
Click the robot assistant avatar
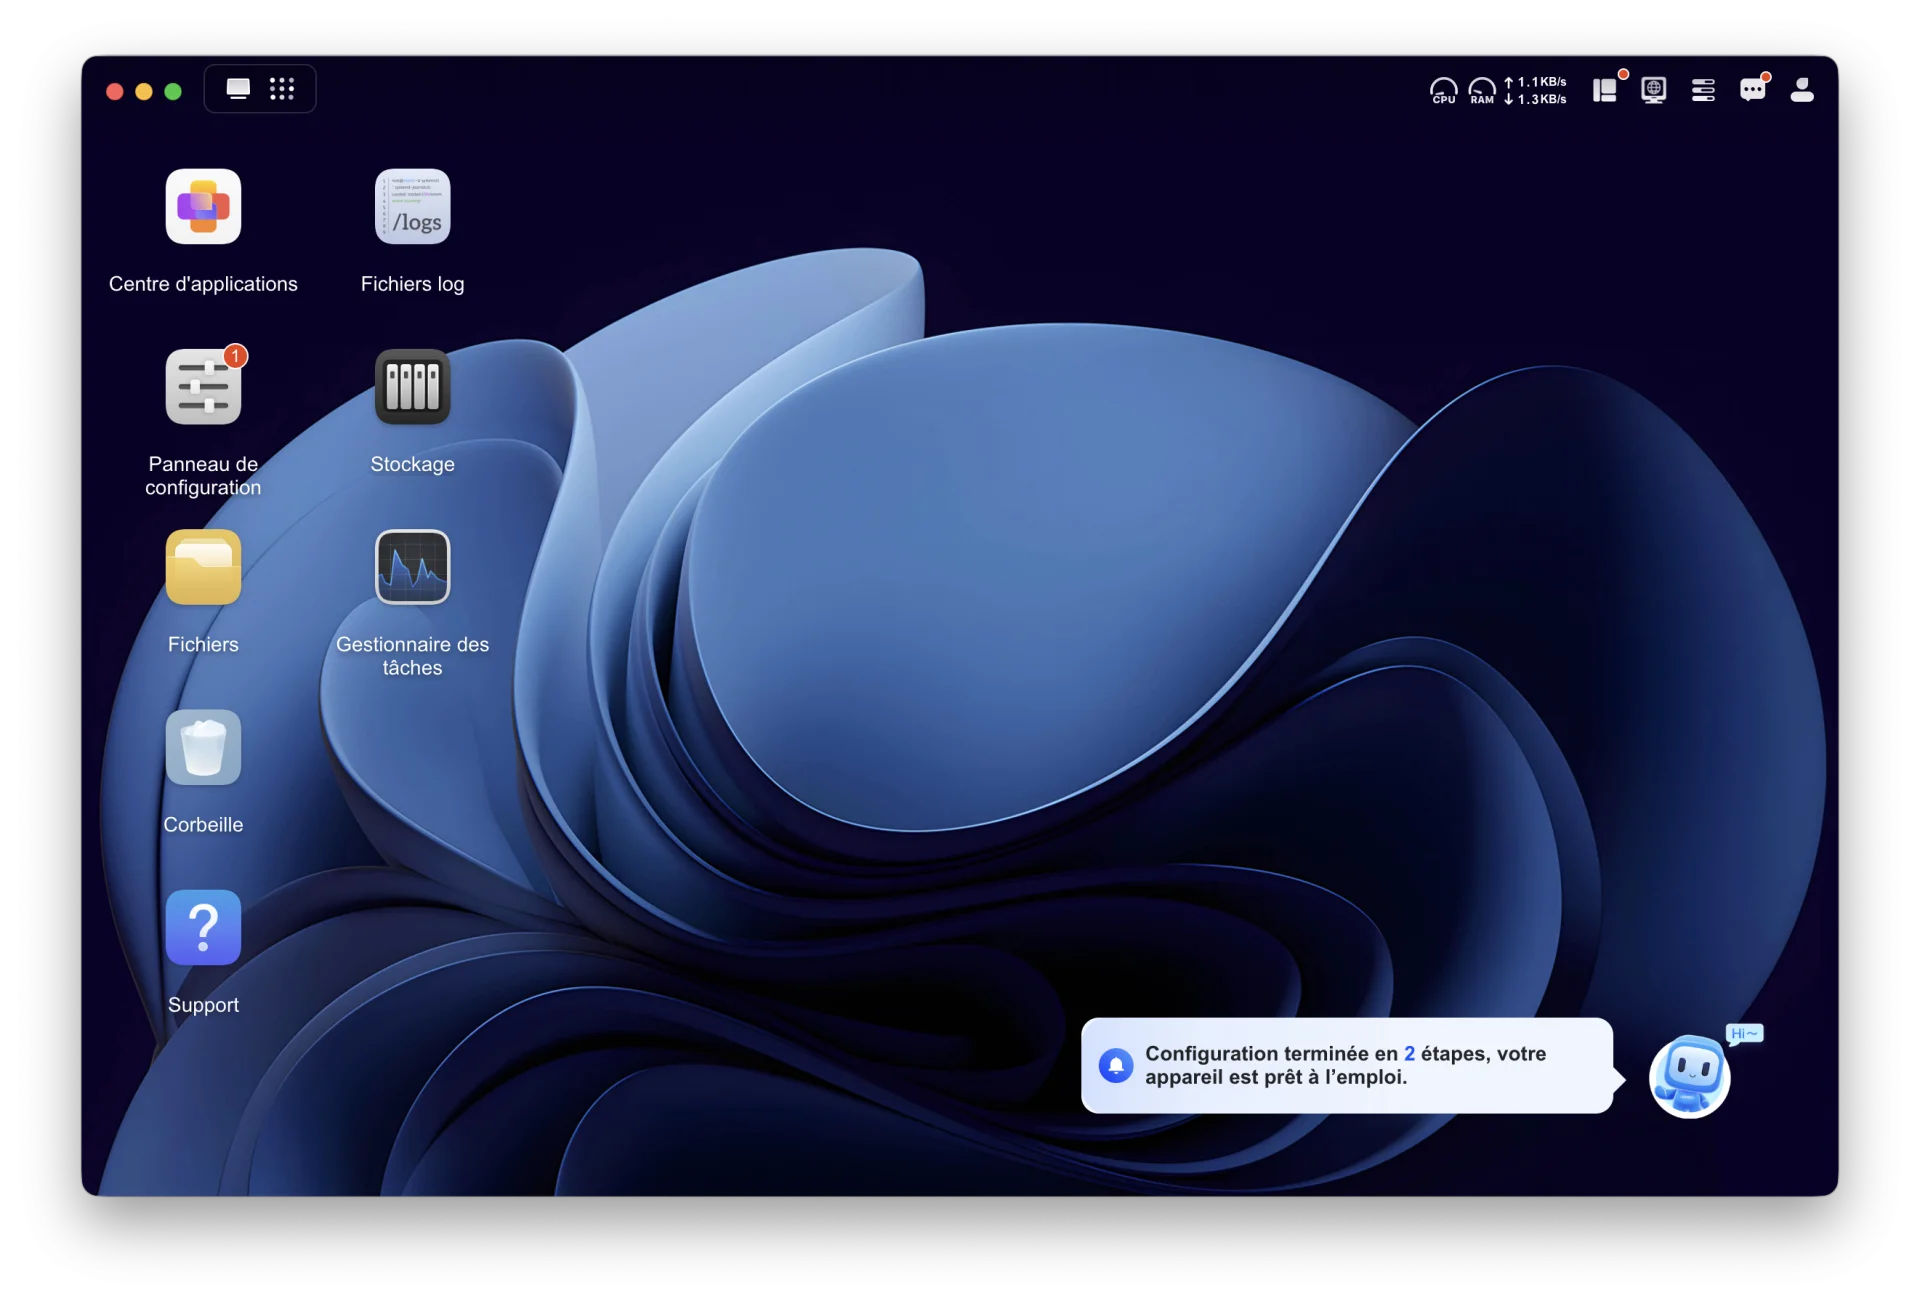tap(1690, 1076)
